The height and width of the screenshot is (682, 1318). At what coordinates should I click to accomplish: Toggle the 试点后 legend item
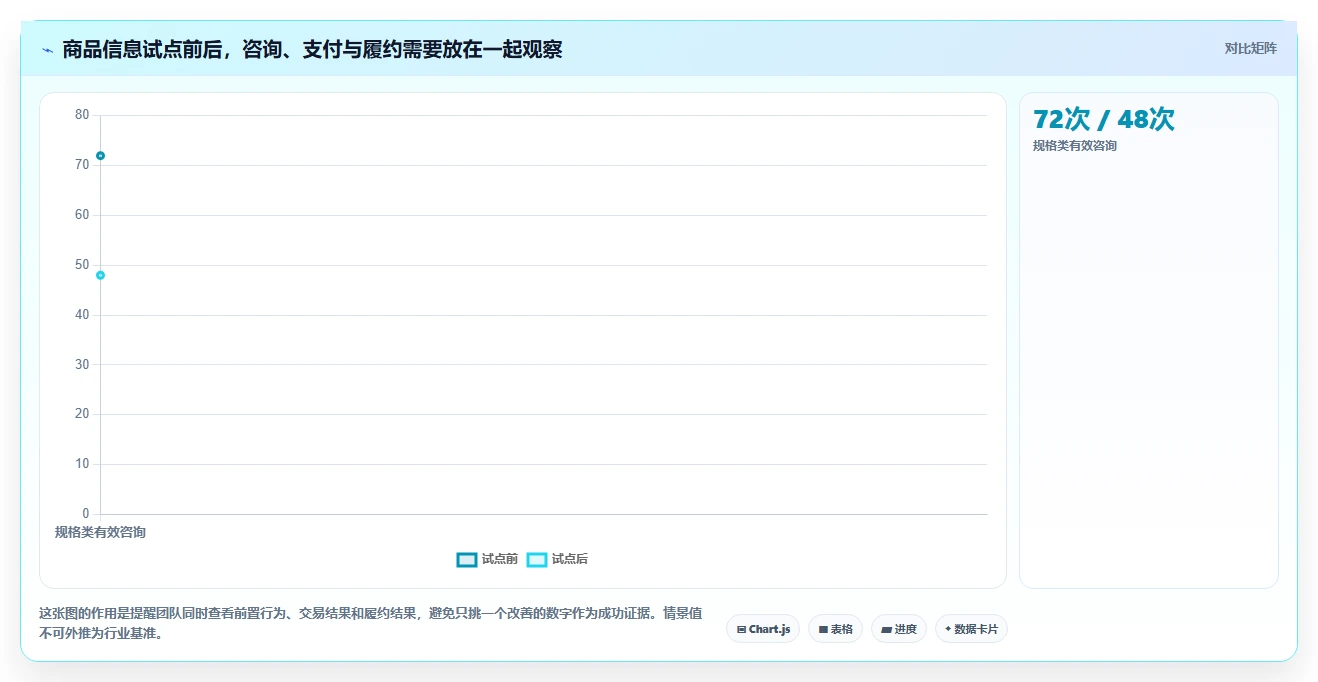tap(557, 559)
